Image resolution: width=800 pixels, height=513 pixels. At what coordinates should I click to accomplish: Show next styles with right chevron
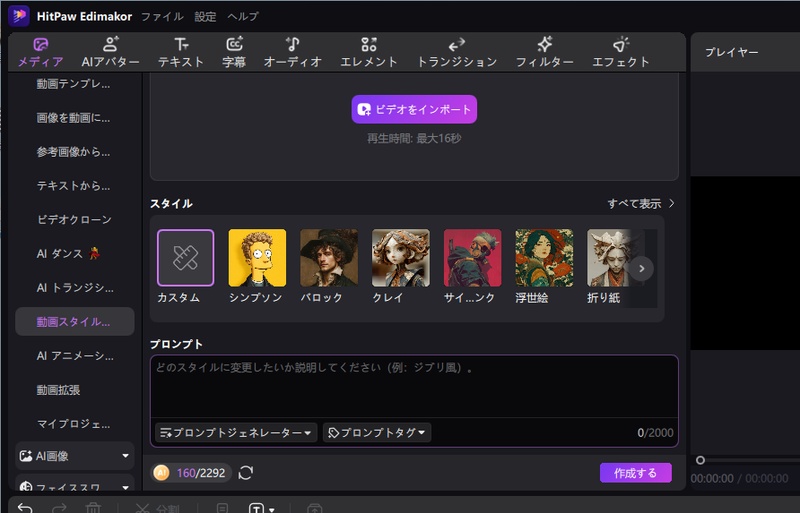[x=641, y=268]
